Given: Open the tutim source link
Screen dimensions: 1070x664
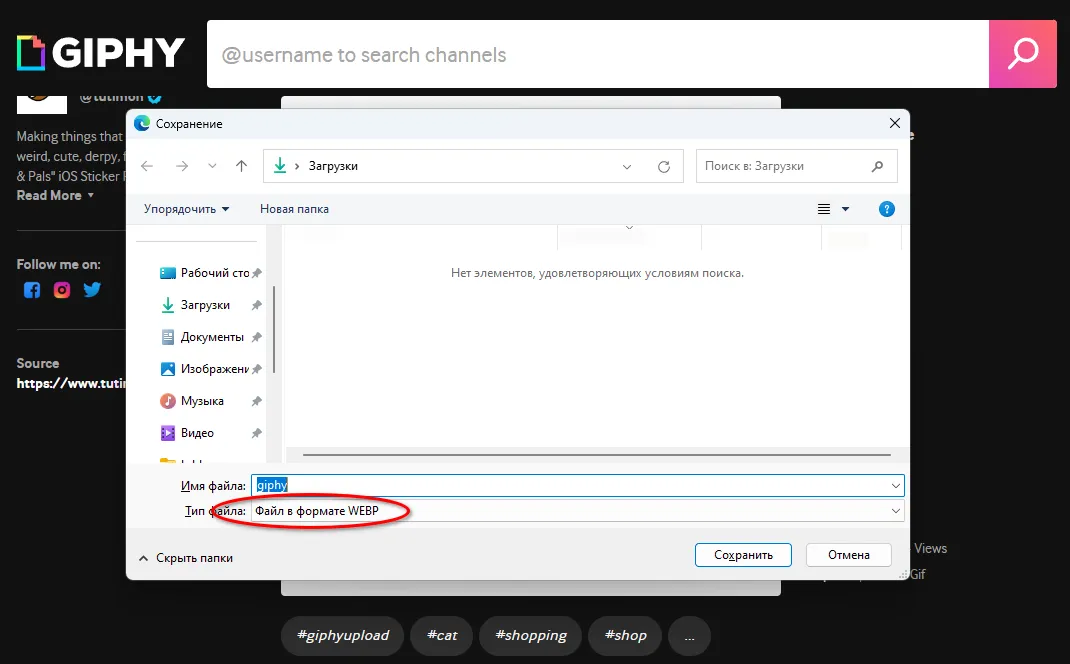Looking at the screenshot, I should coord(70,382).
